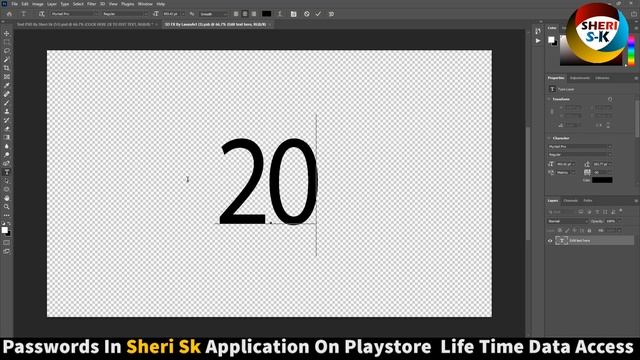Switch to the Channels tab

point(570,201)
